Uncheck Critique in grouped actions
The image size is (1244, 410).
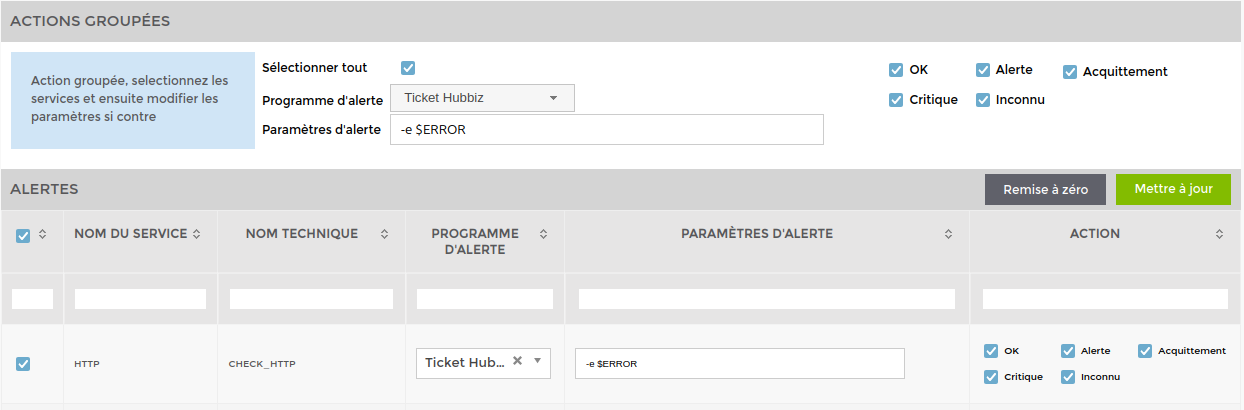pos(896,100)
